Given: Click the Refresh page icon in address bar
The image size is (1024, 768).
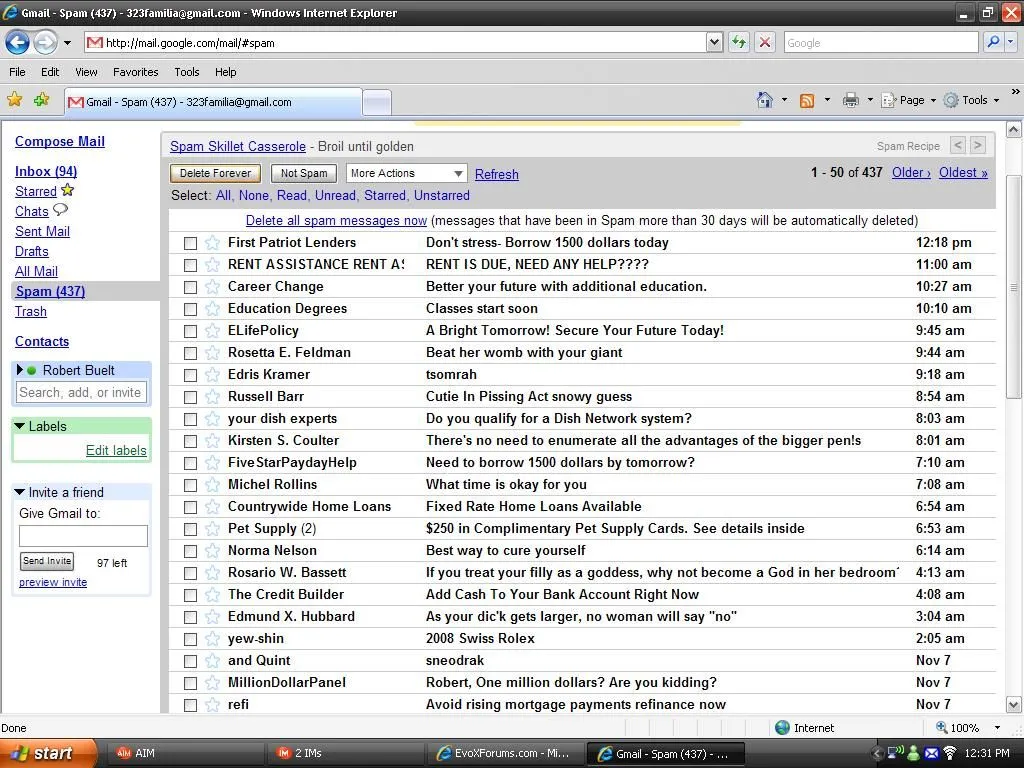Looking at the screenshot, I should point(739,42).
